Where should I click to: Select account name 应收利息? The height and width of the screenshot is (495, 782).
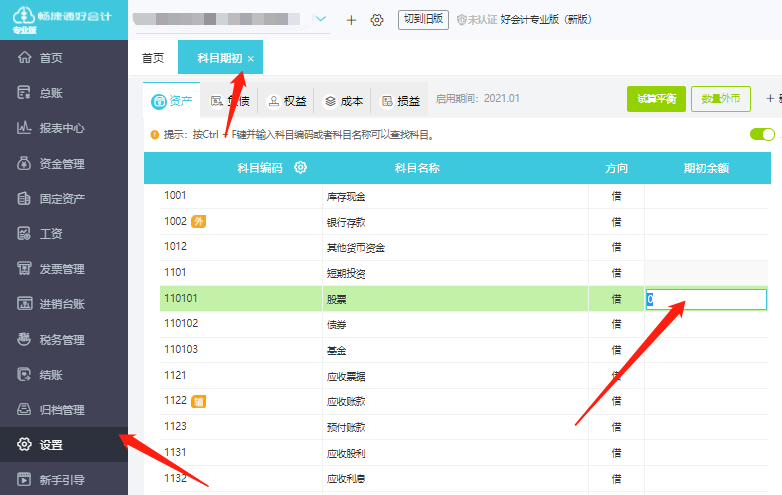(x=346, y=479)
